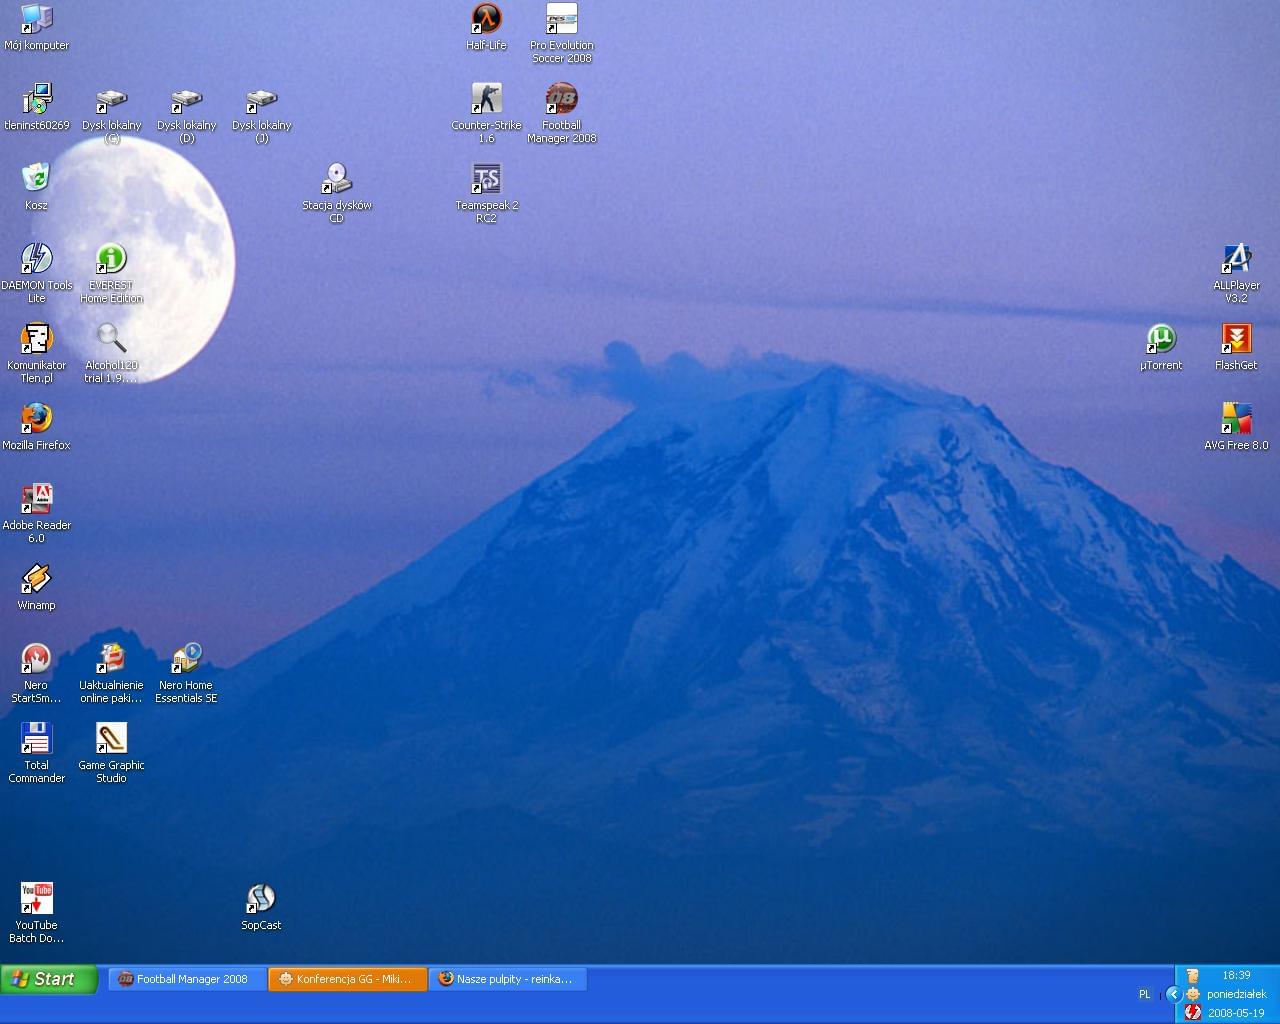Open Adobe Reader 6.0 shortcut
The image size is (1280, 1024).
coord(36,514)
